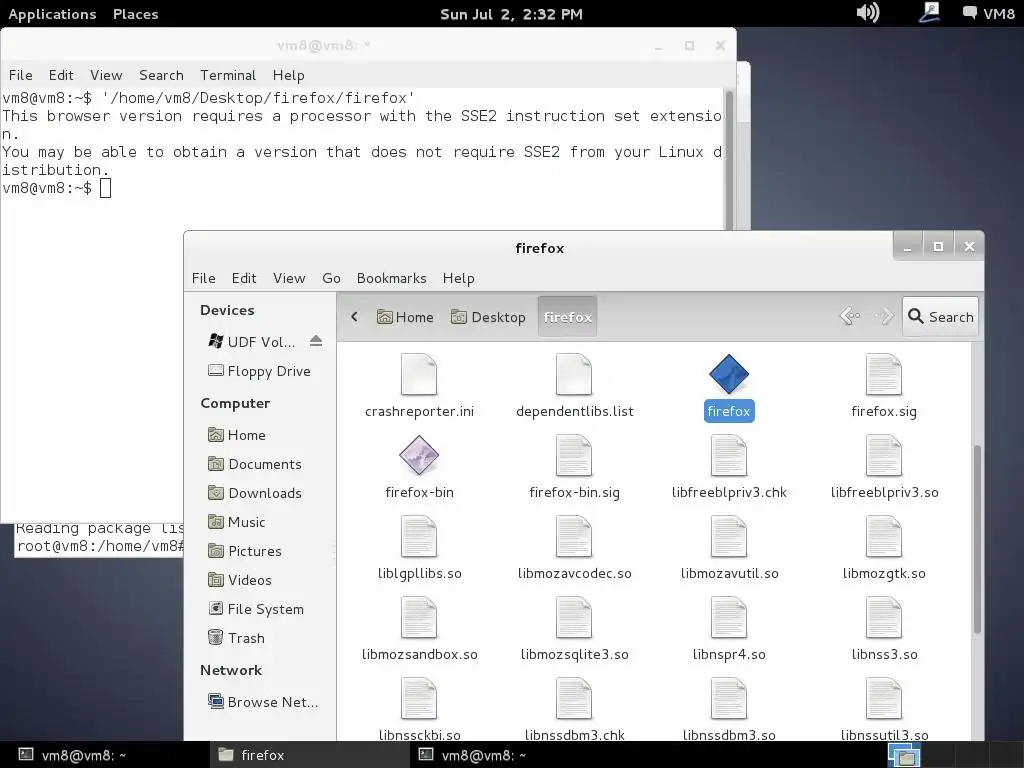Open the View menu in file manager

pos(289,278)
